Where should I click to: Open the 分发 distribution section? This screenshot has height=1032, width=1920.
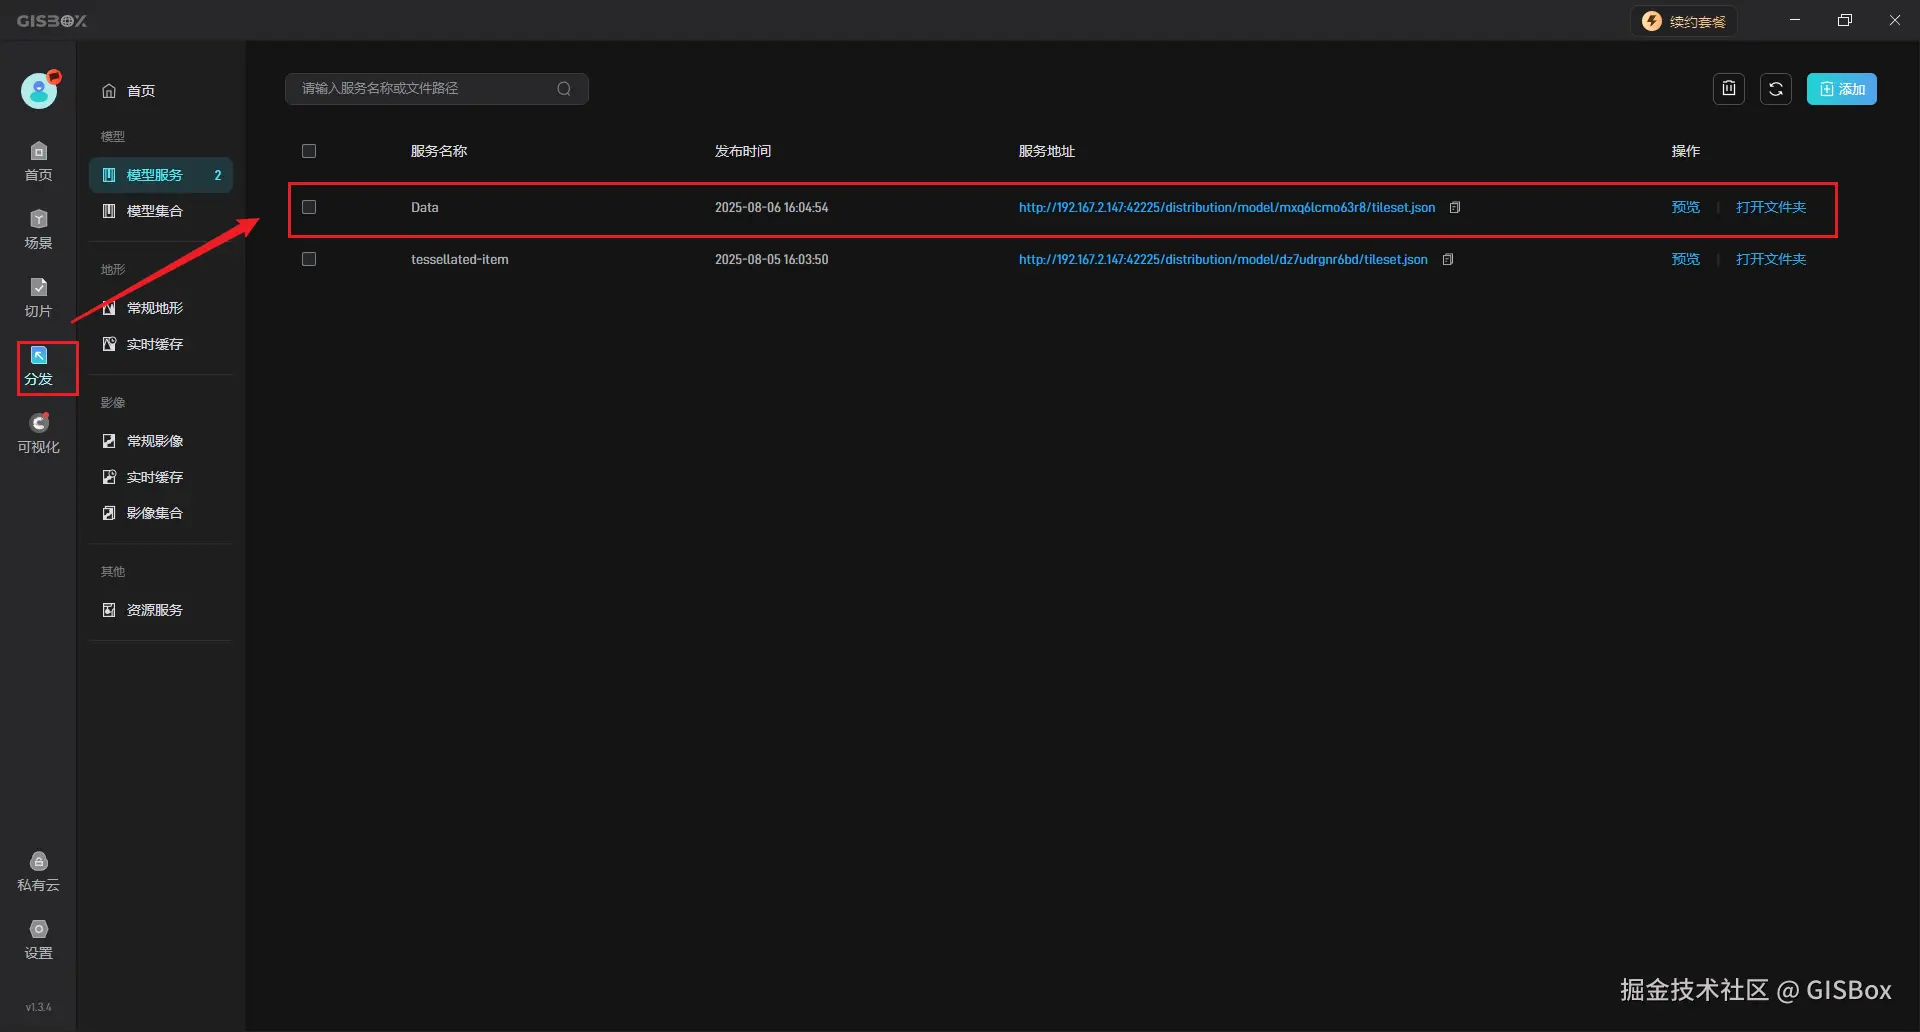point(39,366)
